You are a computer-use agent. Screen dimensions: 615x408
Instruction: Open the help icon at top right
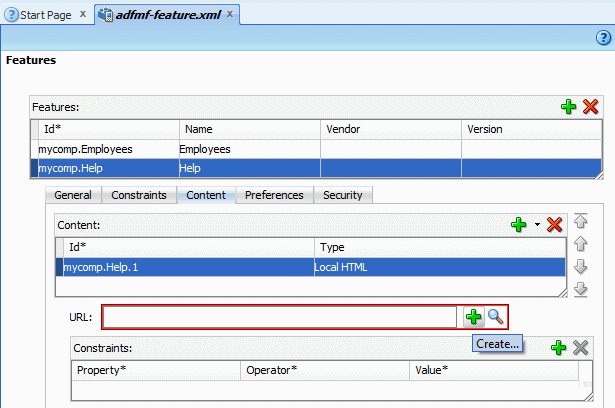pyautogui.click(x=603, y=38)
